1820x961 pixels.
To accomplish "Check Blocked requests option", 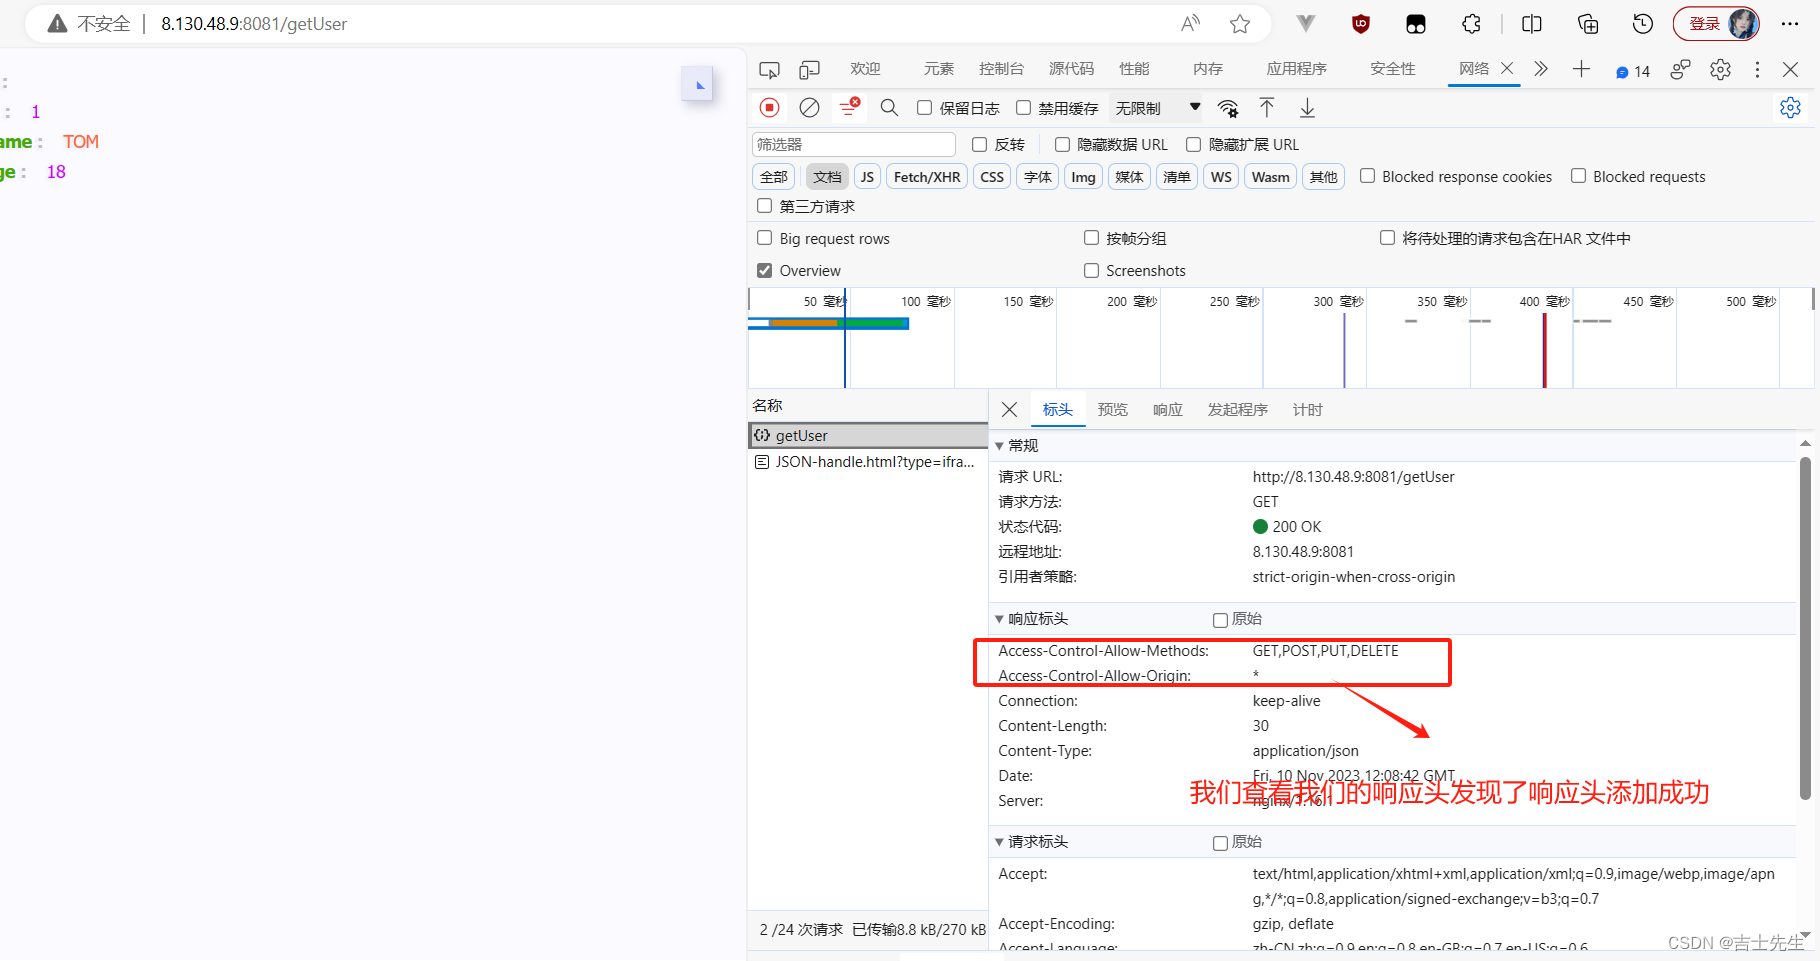I will click(1578, 176).
